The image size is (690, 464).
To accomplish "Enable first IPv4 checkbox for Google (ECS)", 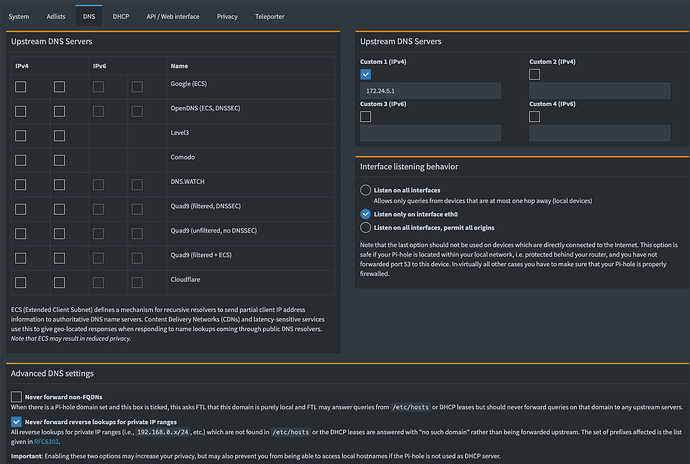I will [21, 88].
